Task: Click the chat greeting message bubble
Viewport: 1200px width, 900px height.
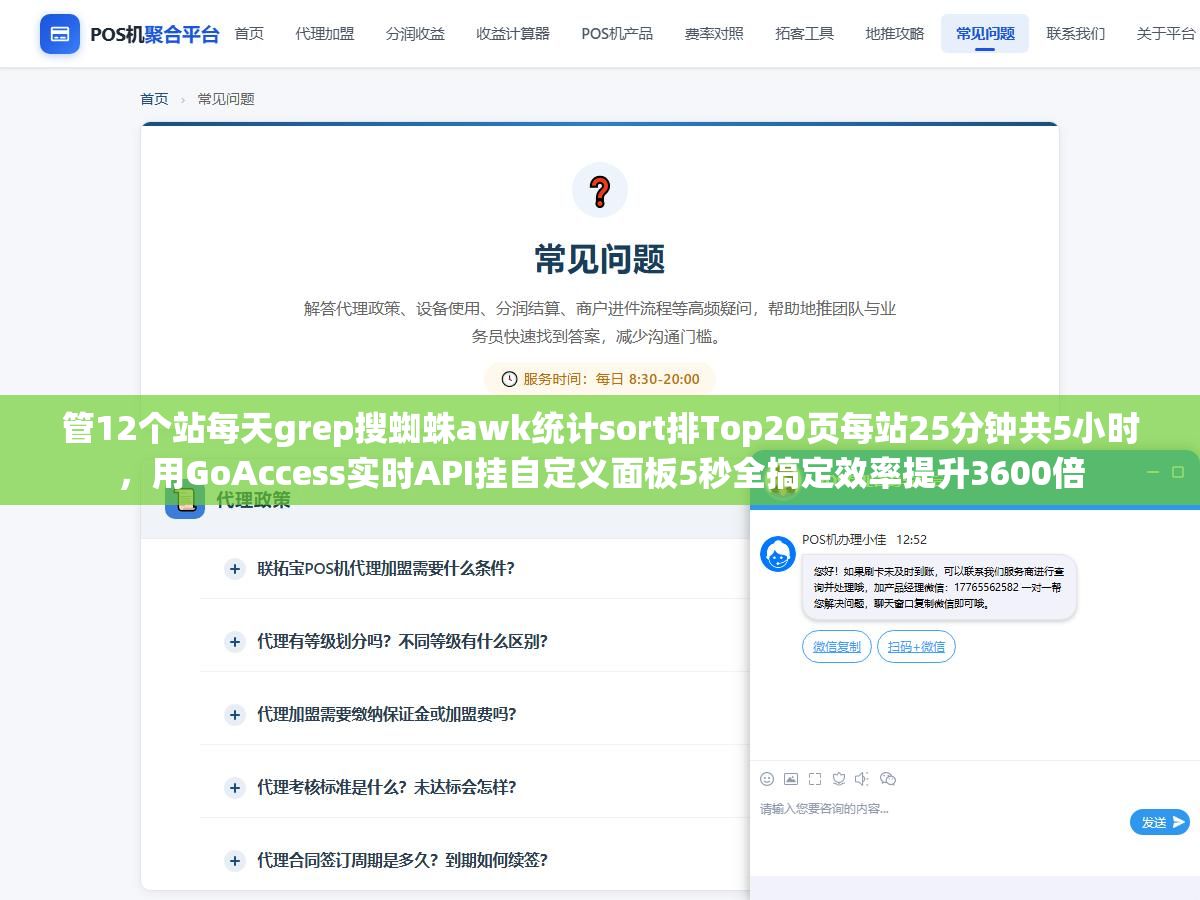Action: (939, 588)
